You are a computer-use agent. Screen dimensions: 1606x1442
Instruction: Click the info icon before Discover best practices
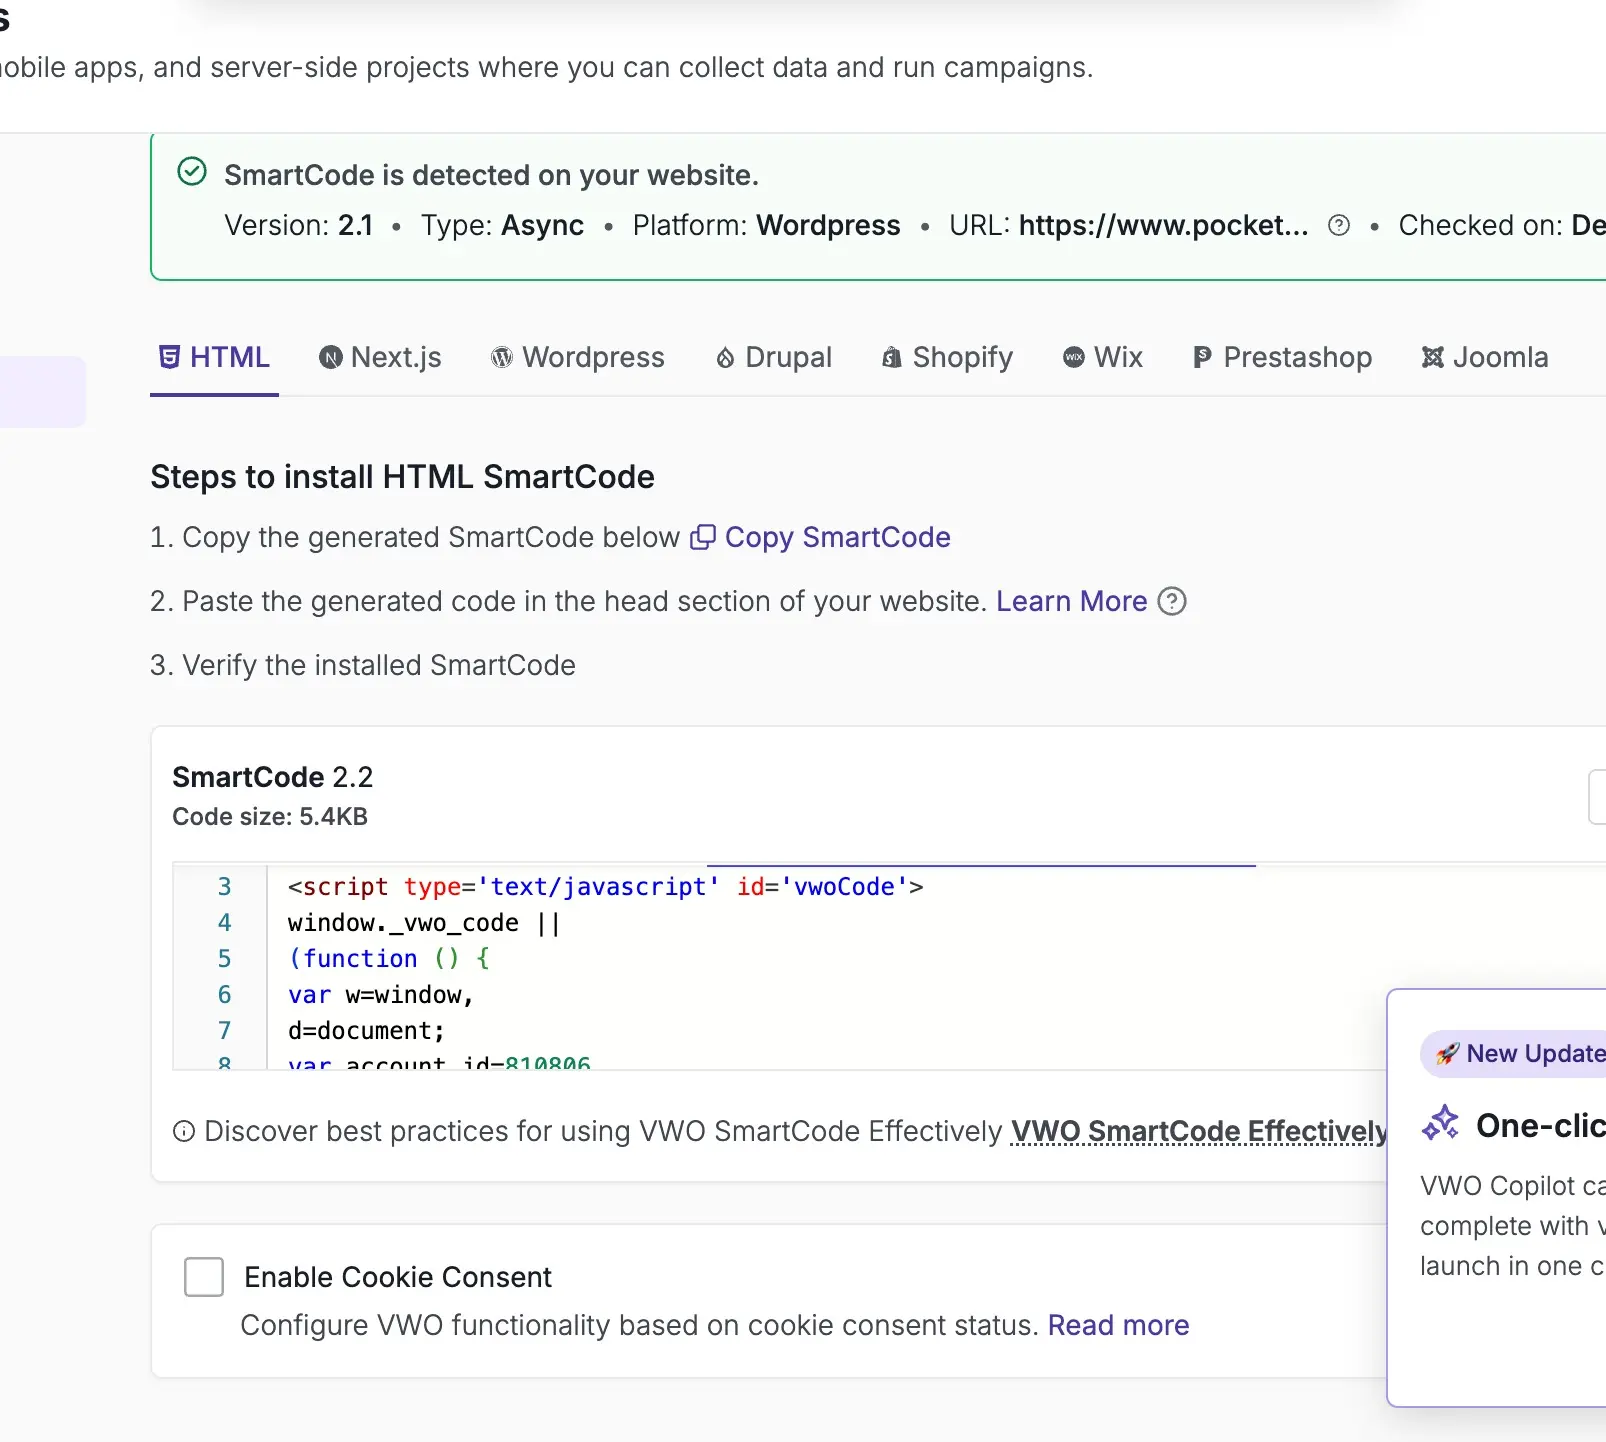click(184, 1131)
